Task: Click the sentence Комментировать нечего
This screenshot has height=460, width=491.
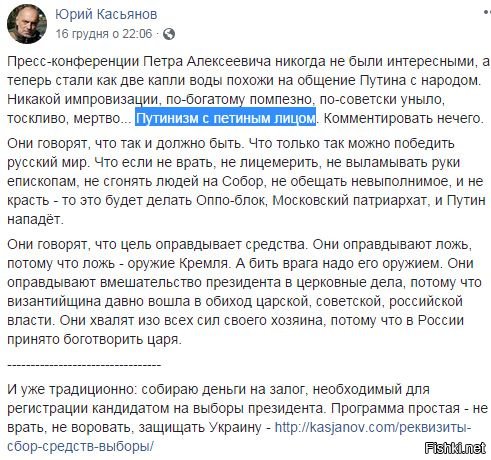Action: [404, 118]
